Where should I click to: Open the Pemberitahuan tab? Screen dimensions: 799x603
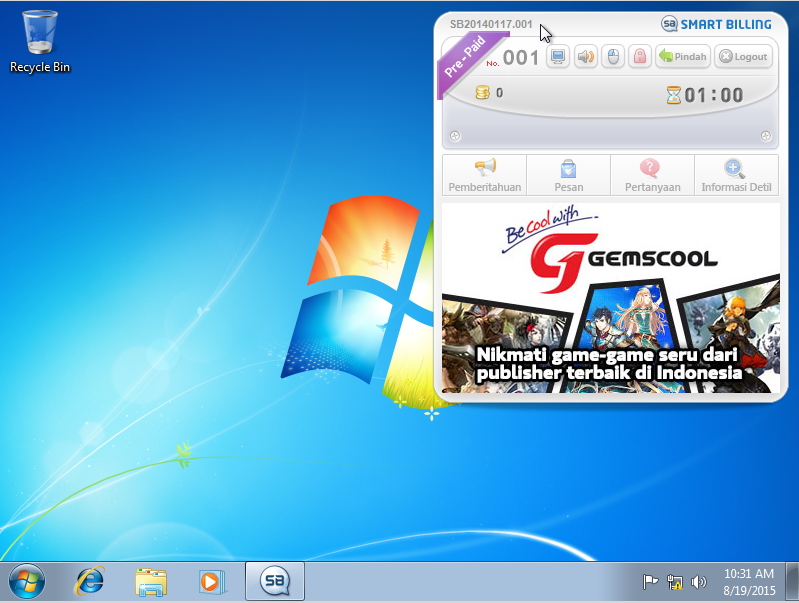tap(485, 175)
